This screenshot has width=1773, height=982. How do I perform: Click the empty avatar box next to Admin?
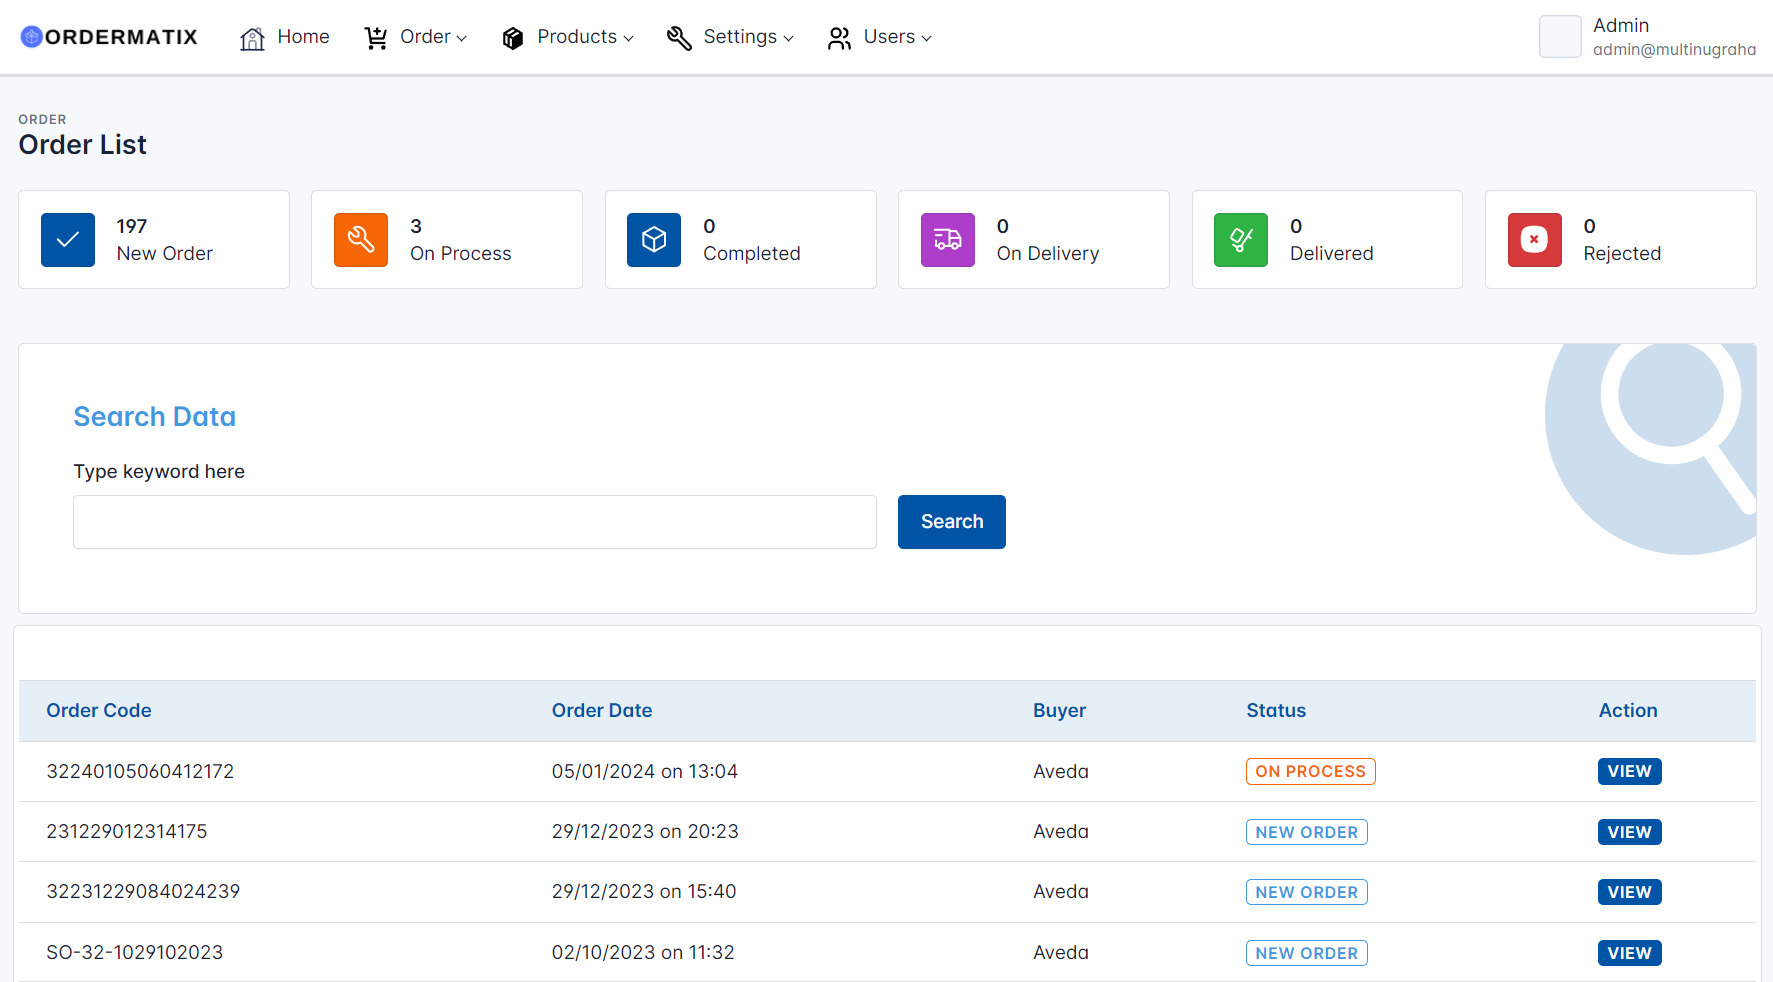(x=1560, y=37)
